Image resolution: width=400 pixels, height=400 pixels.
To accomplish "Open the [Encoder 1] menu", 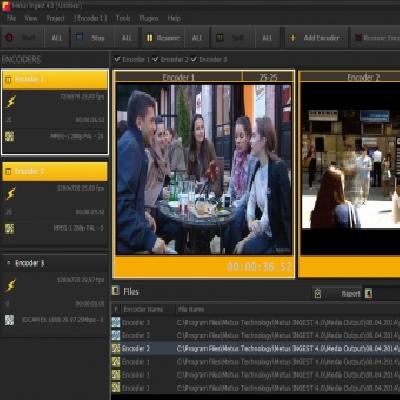I will pos(90,18).
